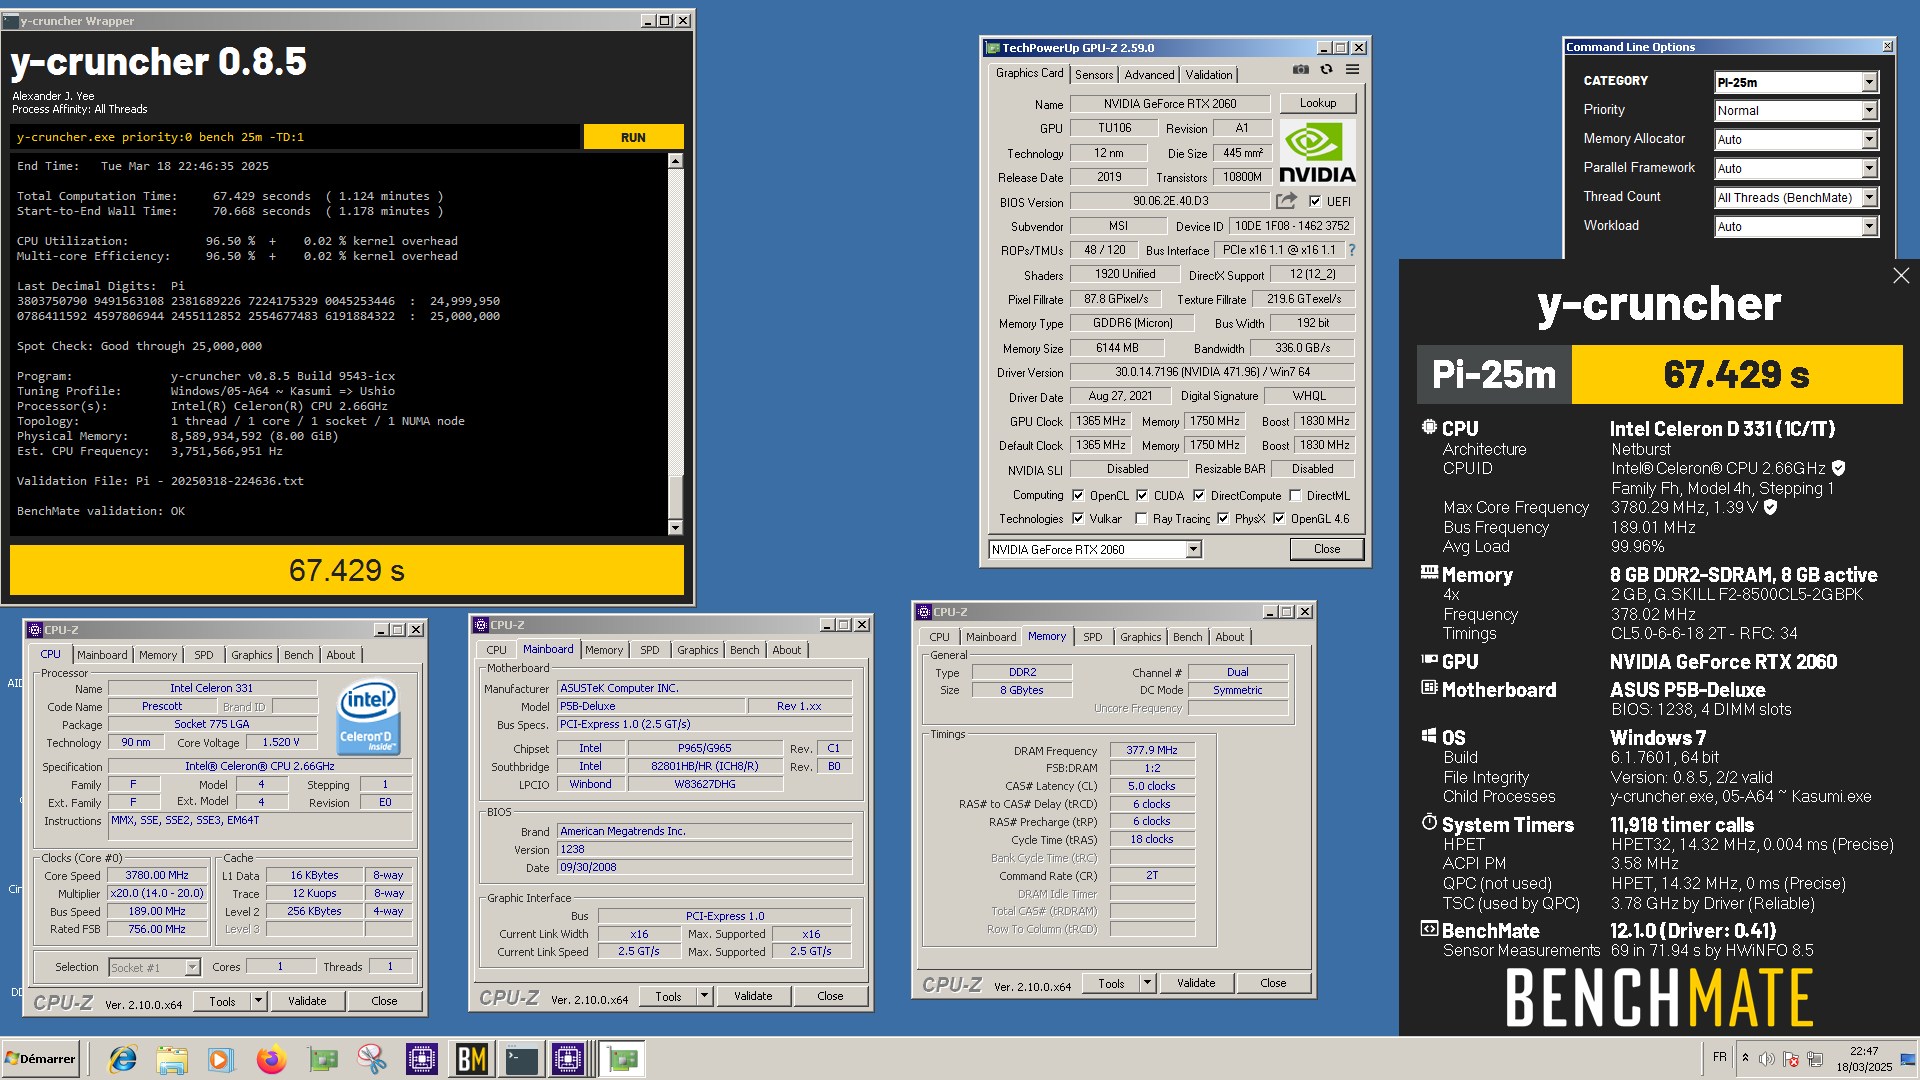Toggle the UEFI checkbox in GPU-Z

click(x=1315, y=201)
